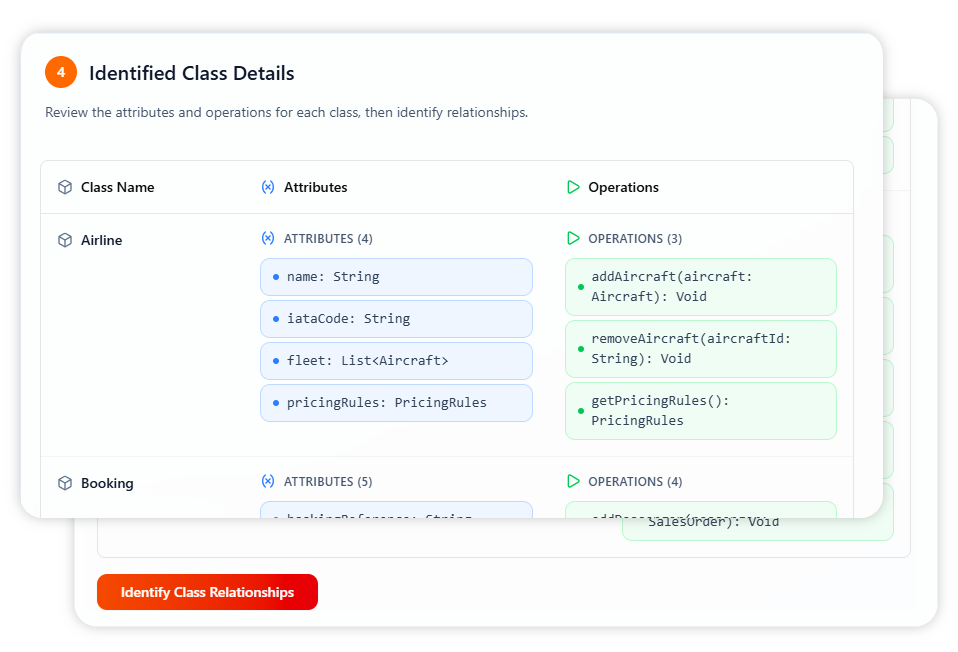The image size is (958, 652).
Task: Select the name: String attribute
Action: coord(396,277)
